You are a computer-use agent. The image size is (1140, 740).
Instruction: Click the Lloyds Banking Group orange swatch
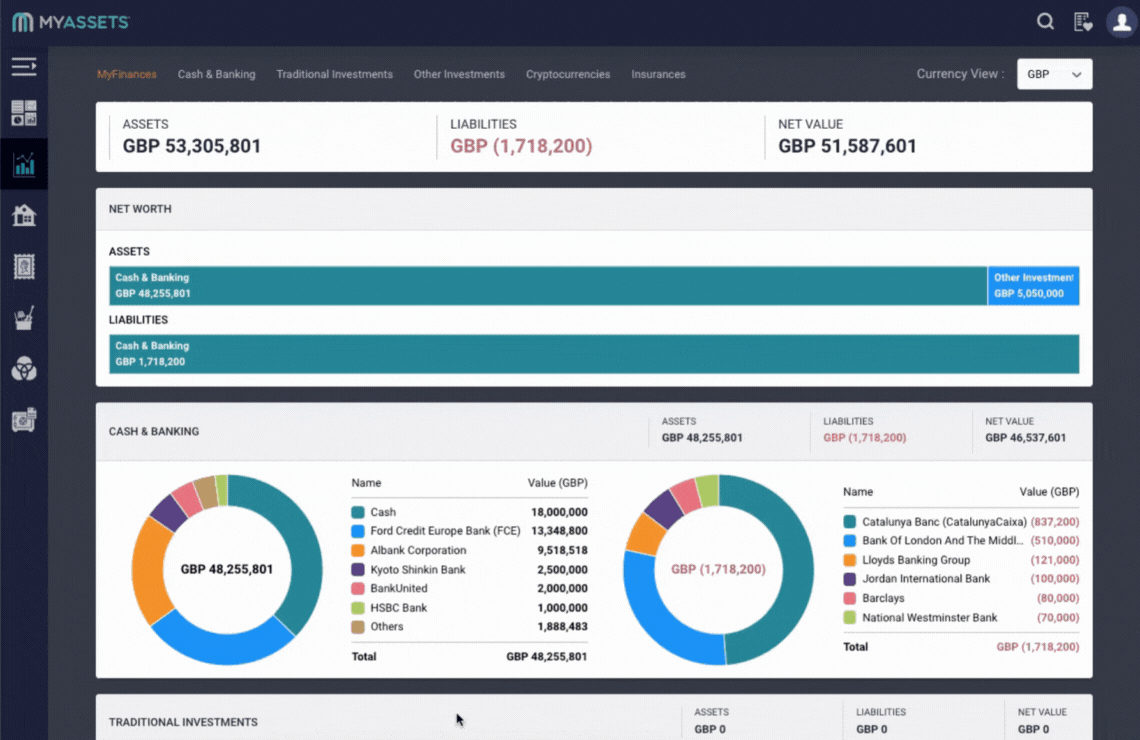pos(849,560)
